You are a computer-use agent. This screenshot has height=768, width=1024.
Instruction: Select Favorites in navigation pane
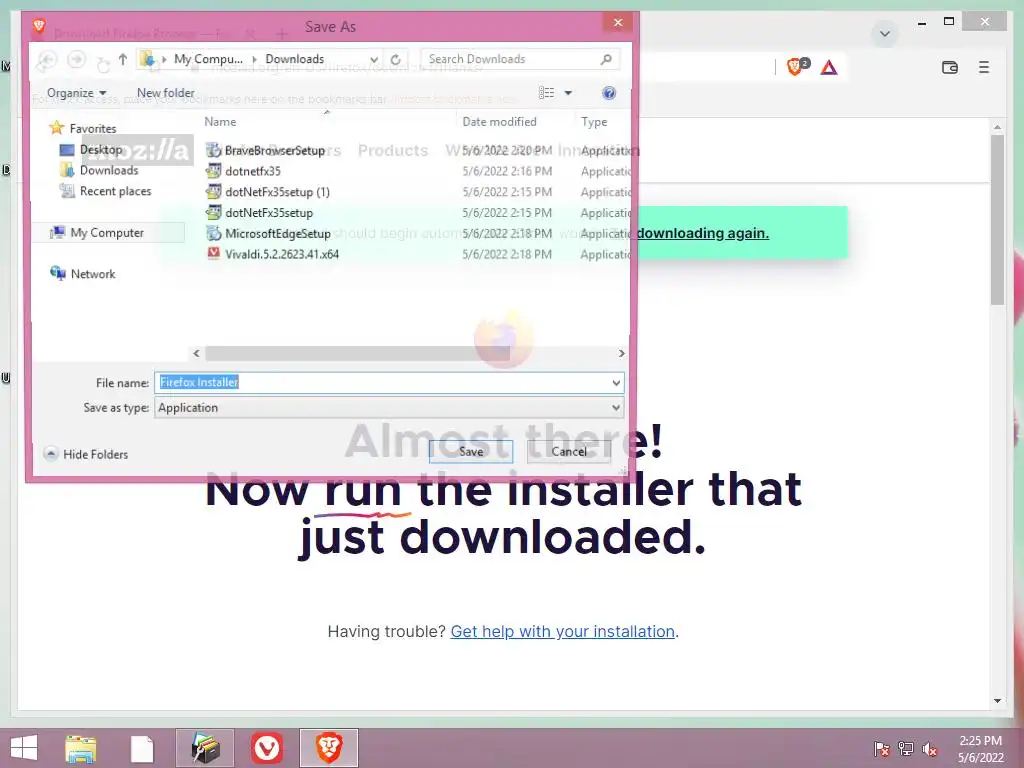coord(84,129)
